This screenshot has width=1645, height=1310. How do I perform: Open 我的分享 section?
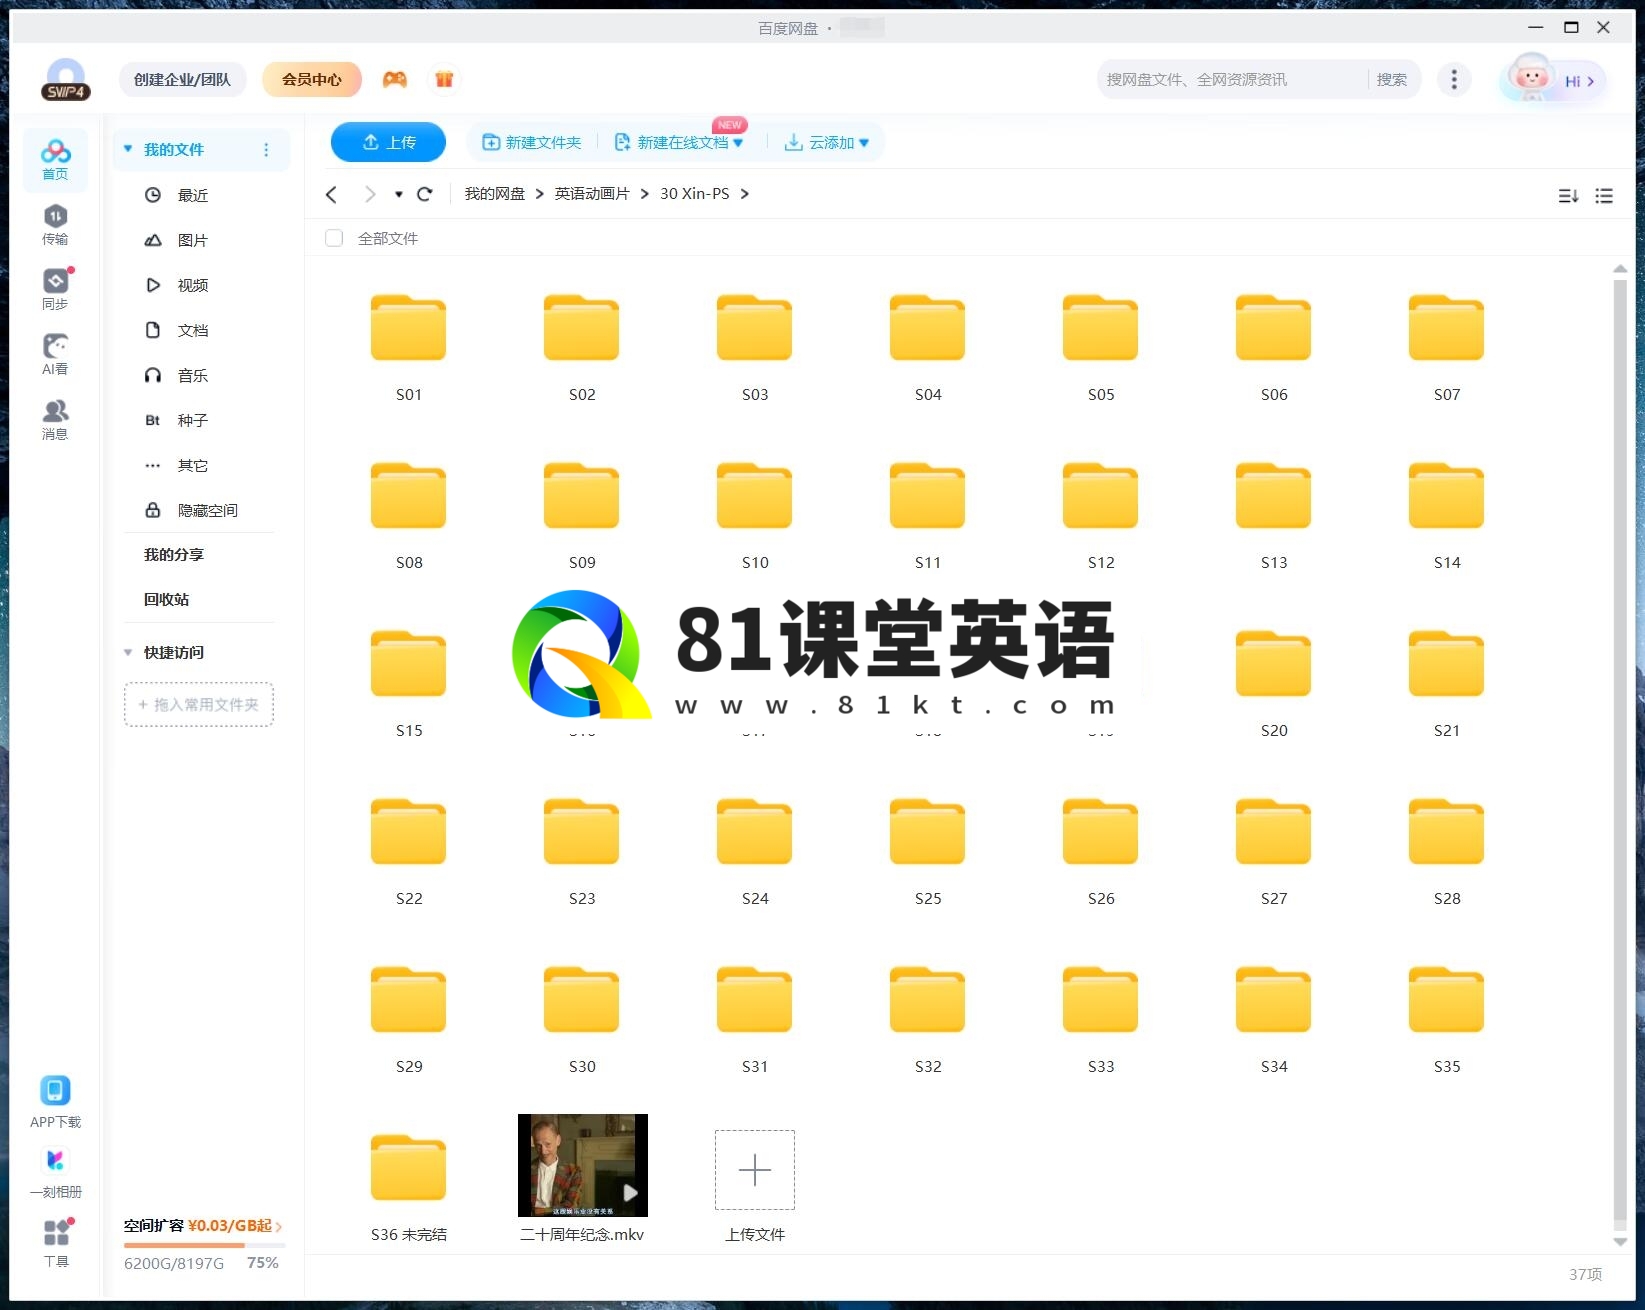(x=174, y=554)
